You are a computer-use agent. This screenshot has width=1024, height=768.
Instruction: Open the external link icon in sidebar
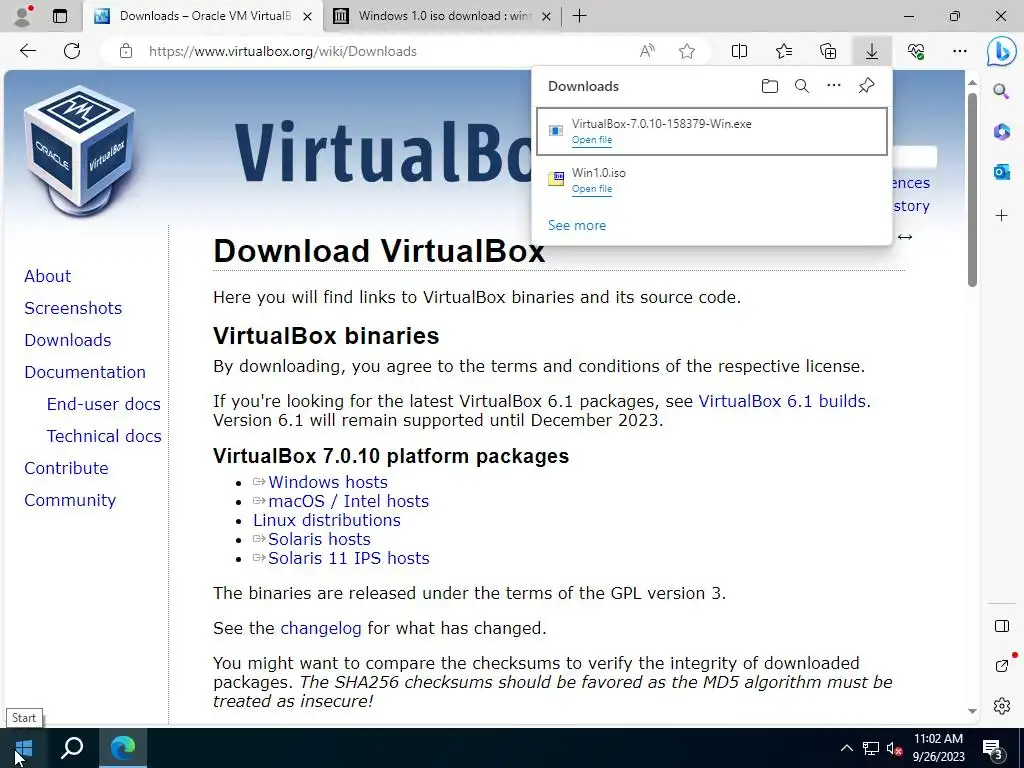pyautogui.click(x=1002, y=665)
